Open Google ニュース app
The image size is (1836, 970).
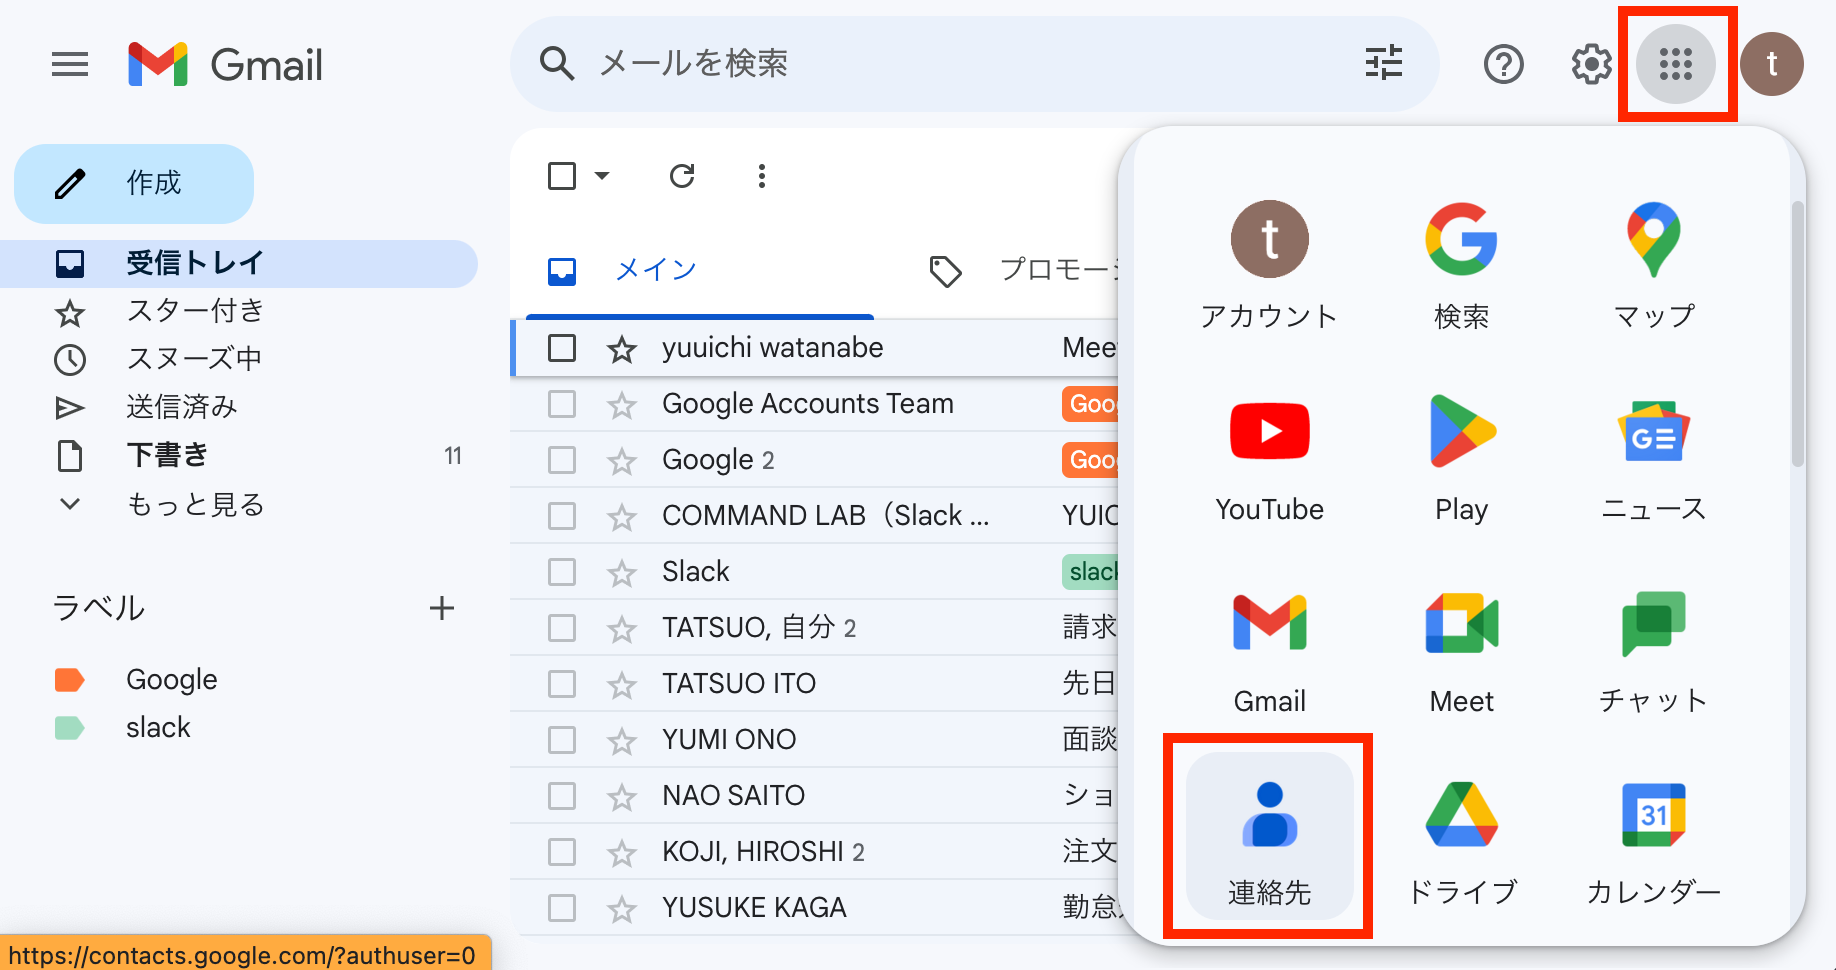point(1654,458)
